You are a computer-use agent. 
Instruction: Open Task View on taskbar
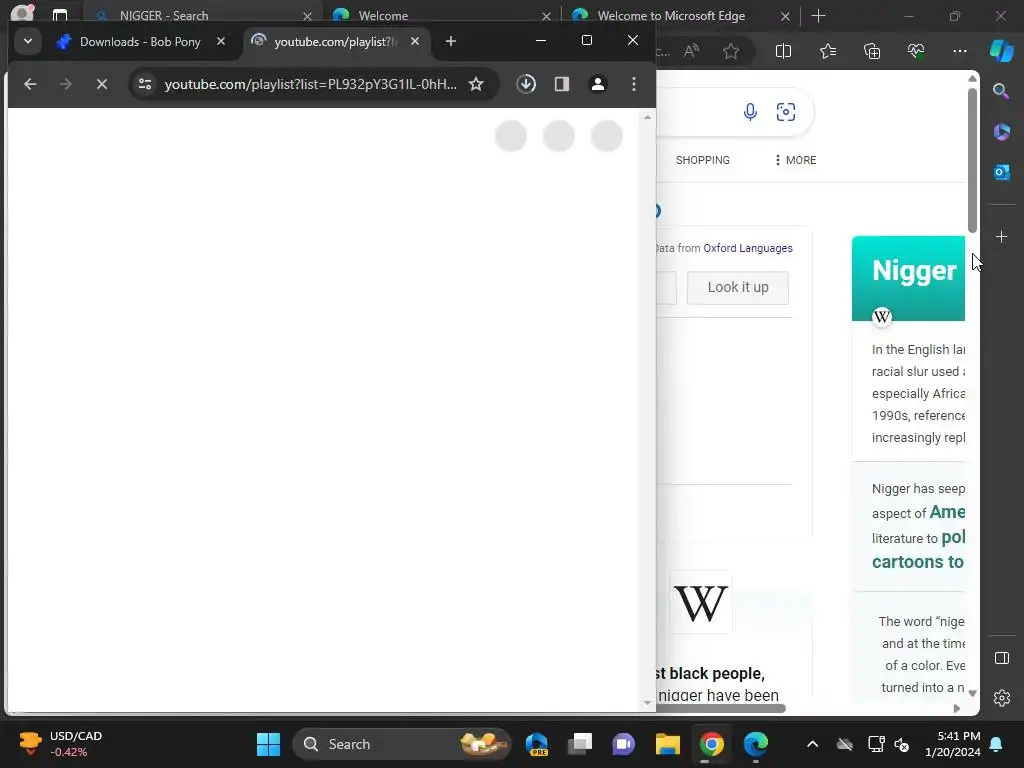coord(579,744)
